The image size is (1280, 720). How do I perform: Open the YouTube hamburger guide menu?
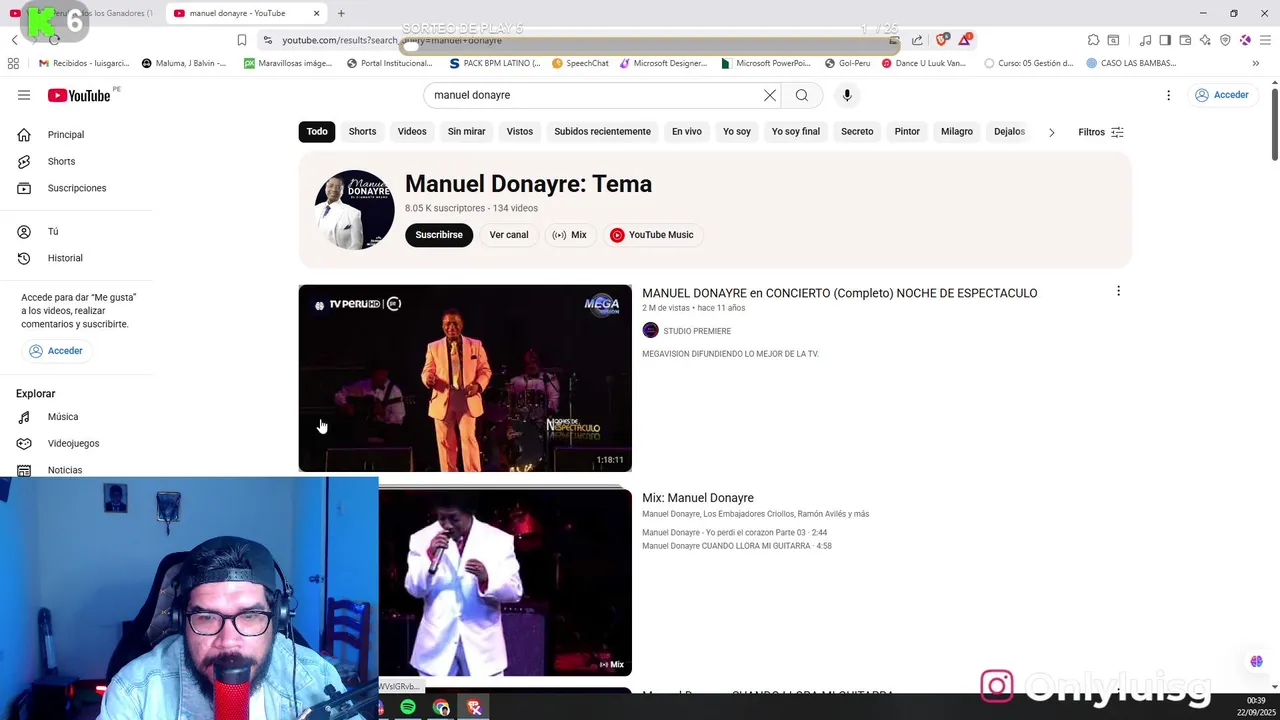(24, 95)
